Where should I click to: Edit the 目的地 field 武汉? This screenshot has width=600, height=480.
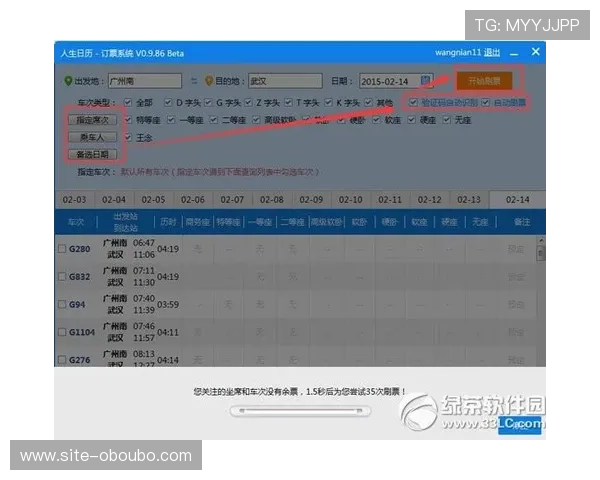click(285, 81)
